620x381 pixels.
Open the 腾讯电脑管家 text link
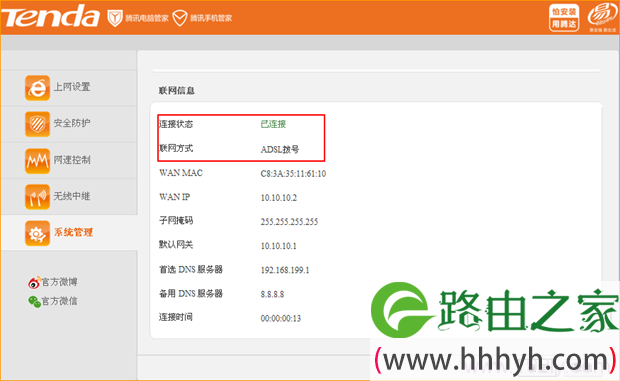147,18
